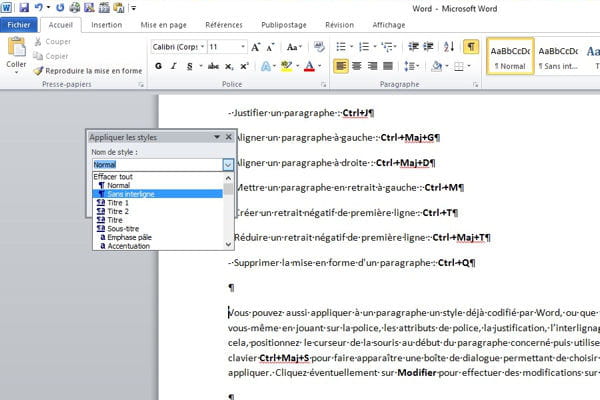The width and height of the screenshot is (600, 400).
Task: Click the borders icon
Action: [x=458, y=67]
